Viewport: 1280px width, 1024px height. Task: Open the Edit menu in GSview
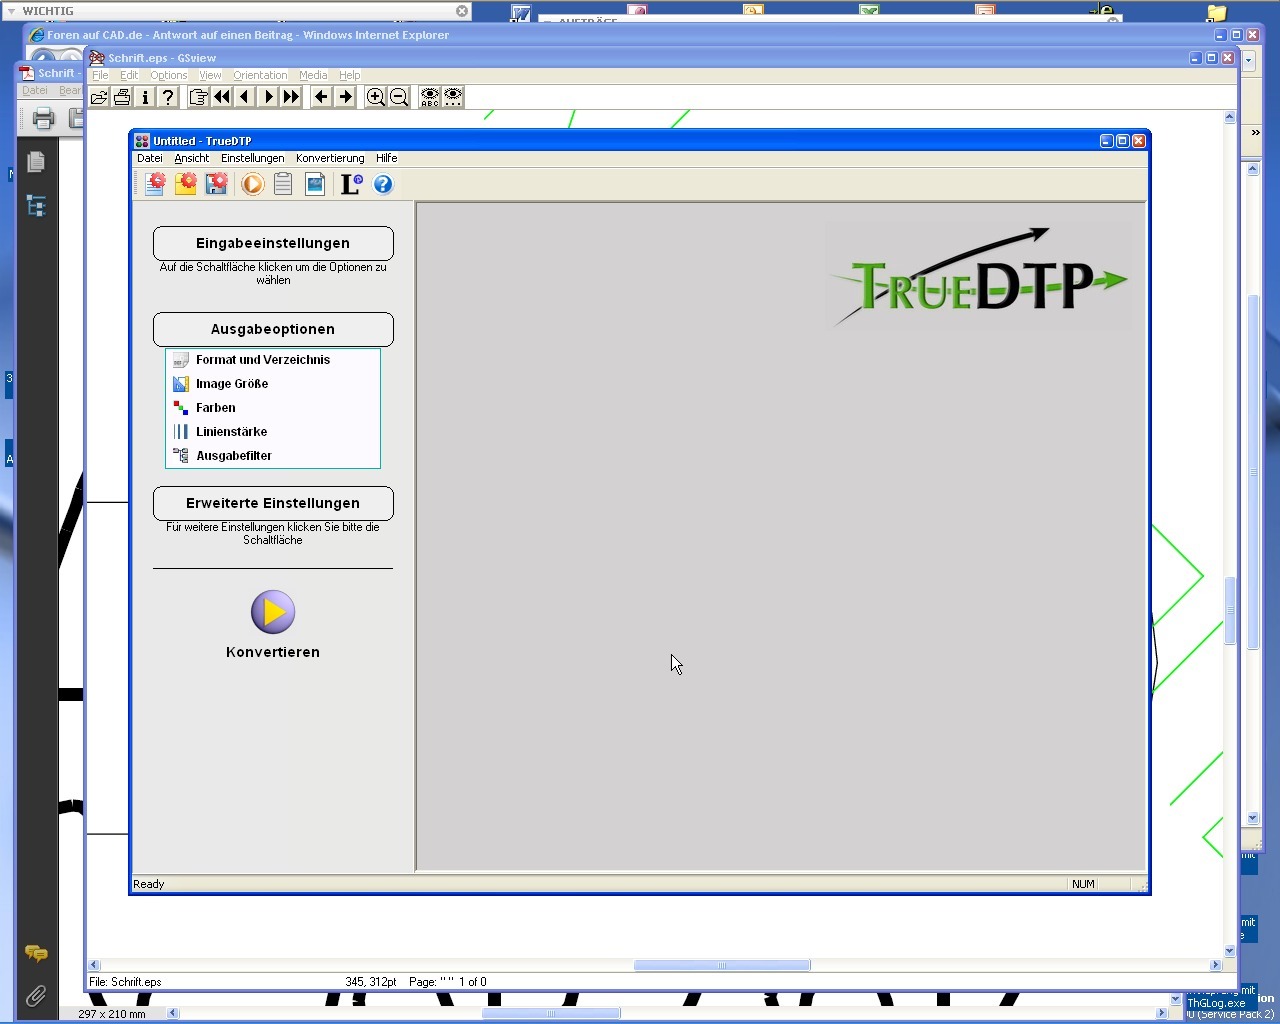tap(130, 75)
